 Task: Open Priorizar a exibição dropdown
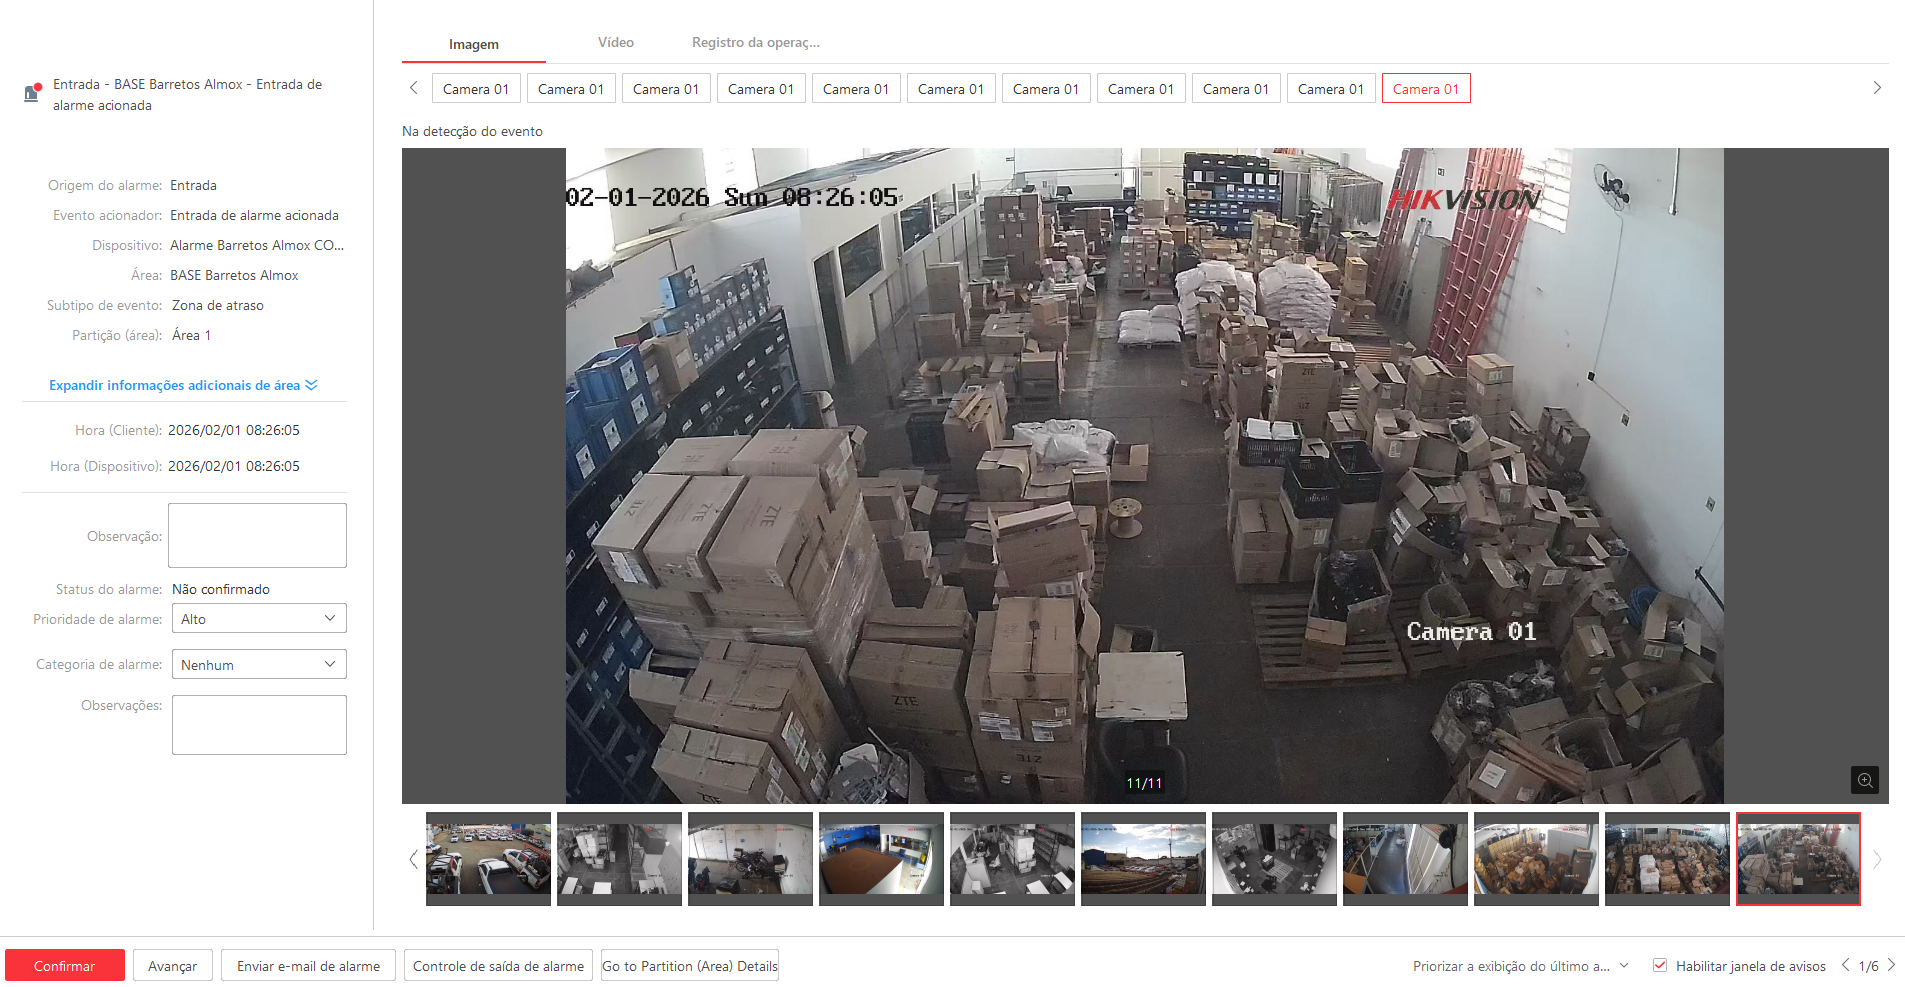point(1520,966)
